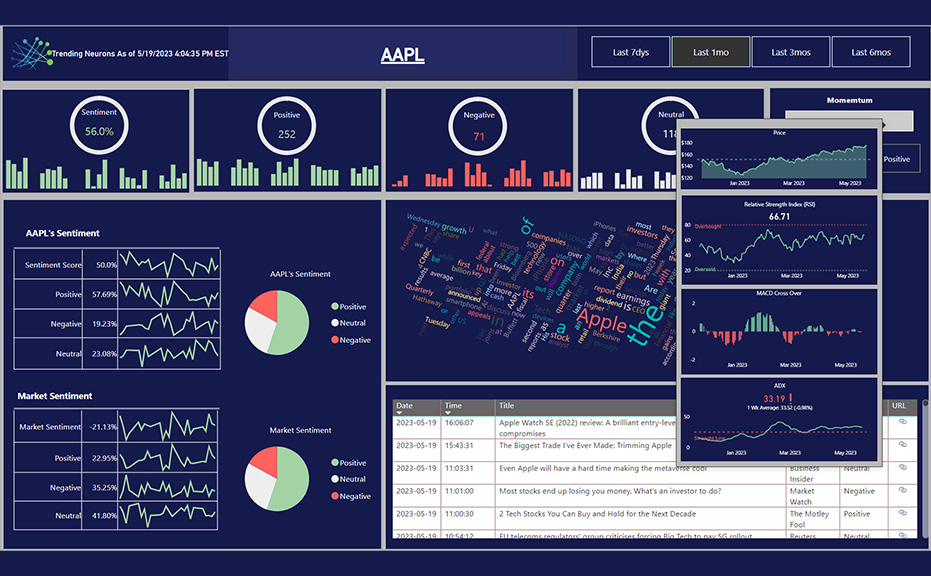Click the Trending Neurons logo
The image size is (931, 576).
click(29, 53)
